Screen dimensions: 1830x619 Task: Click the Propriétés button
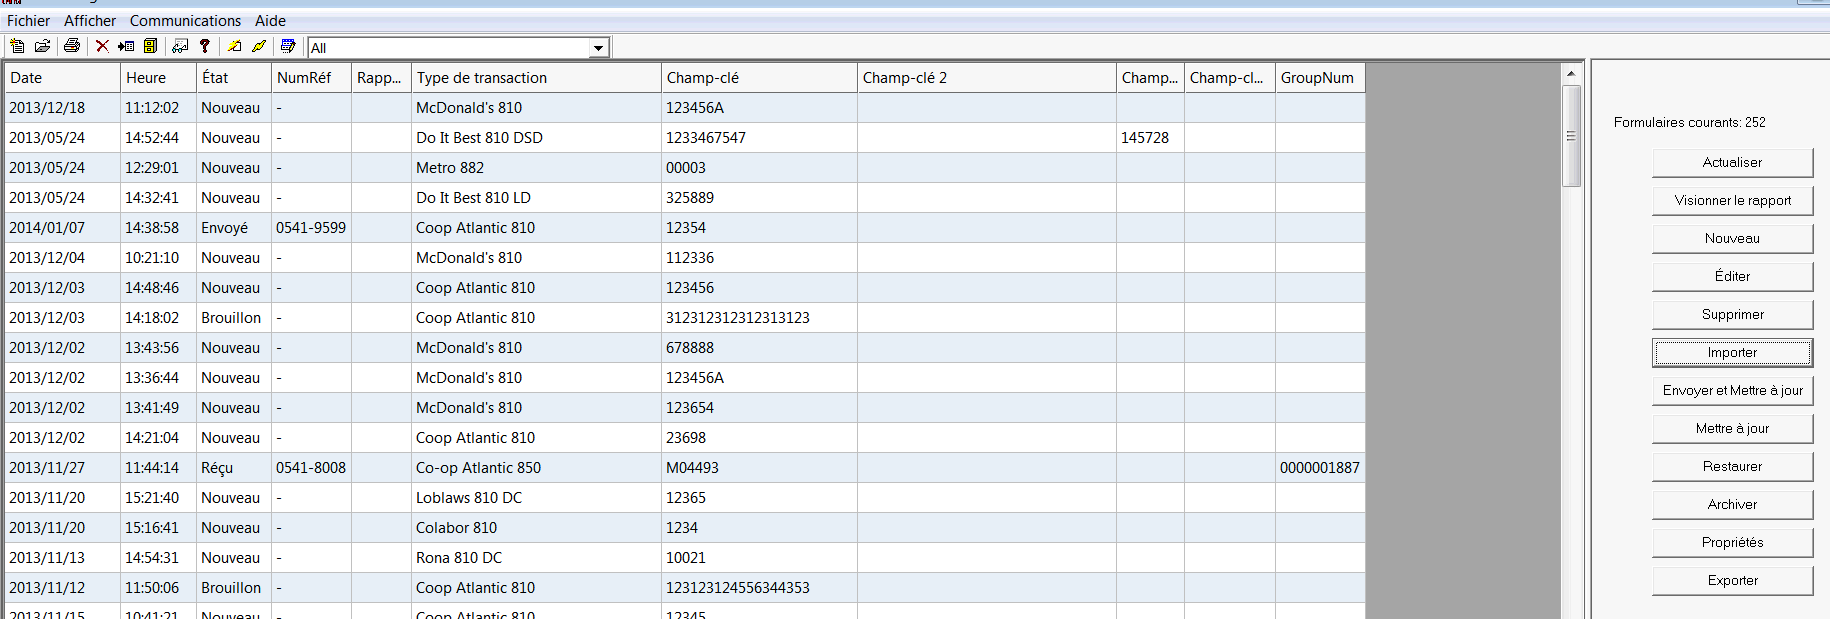tap(1732, 543)
